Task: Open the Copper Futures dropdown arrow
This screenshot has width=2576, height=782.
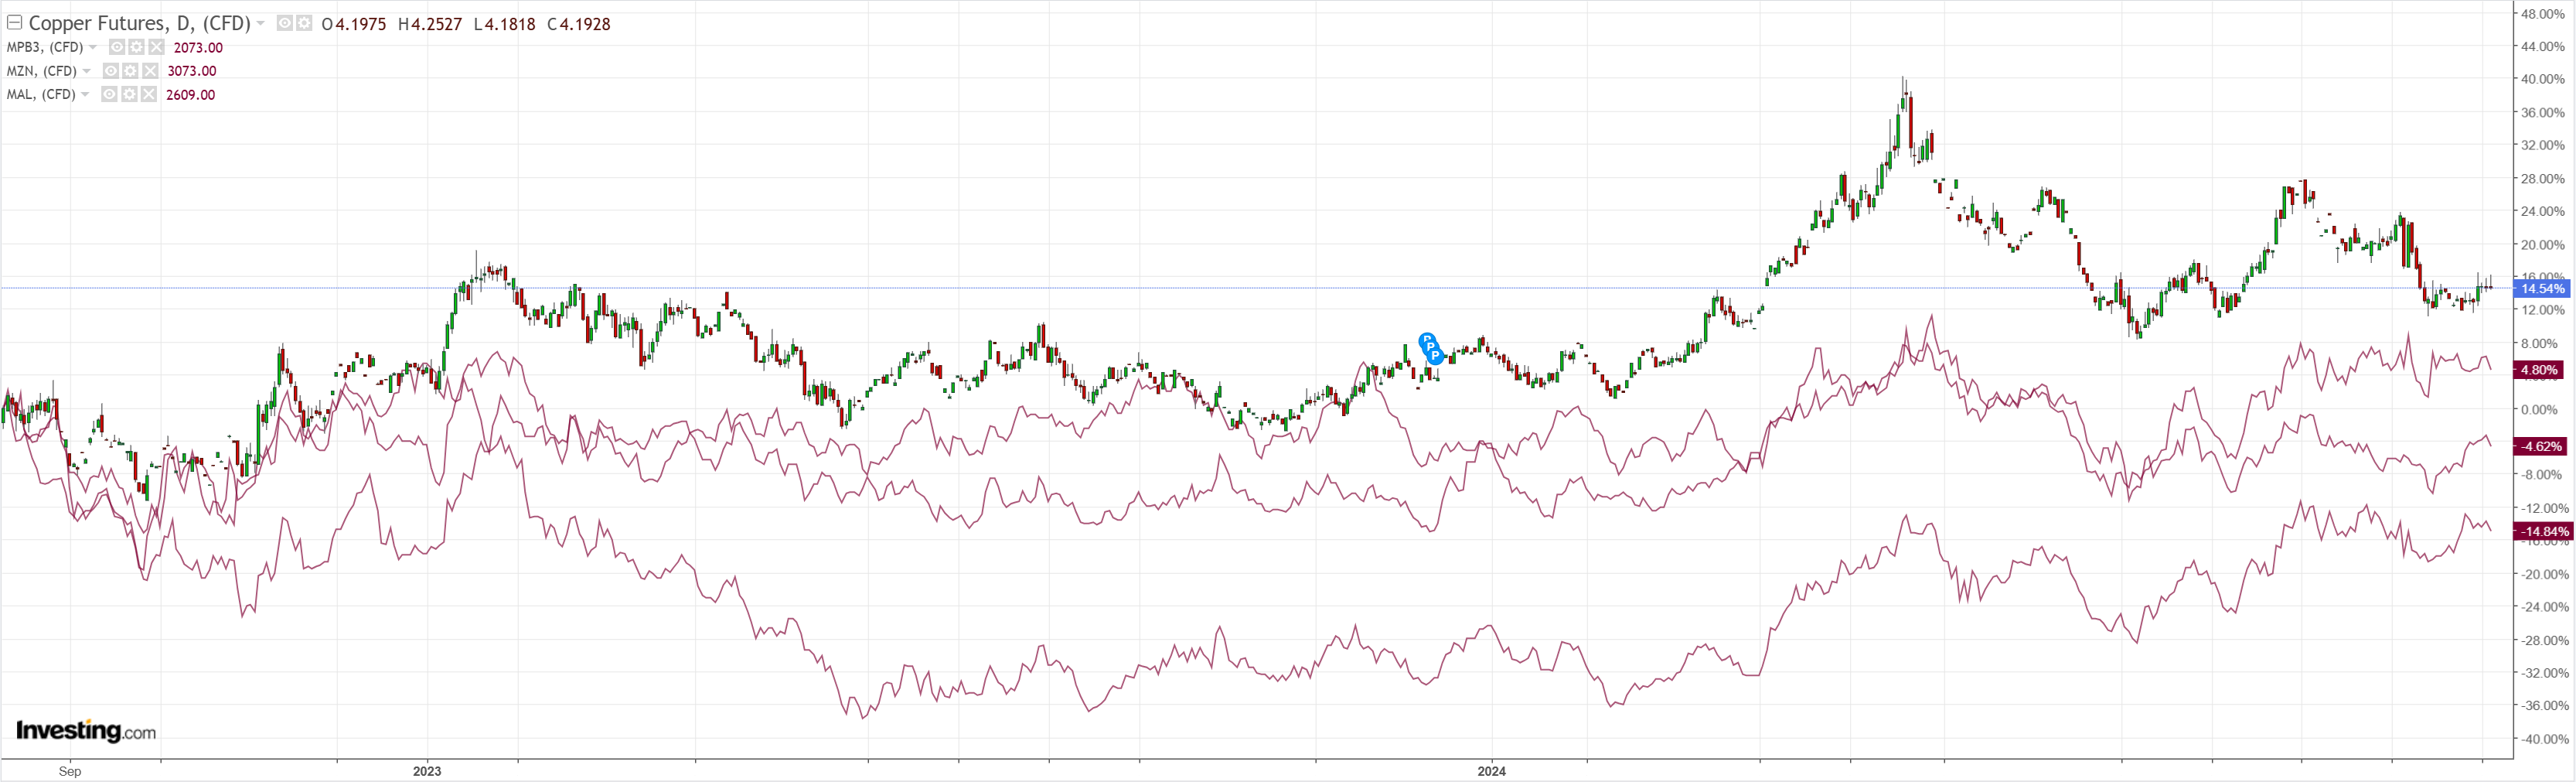Action: 261,23
